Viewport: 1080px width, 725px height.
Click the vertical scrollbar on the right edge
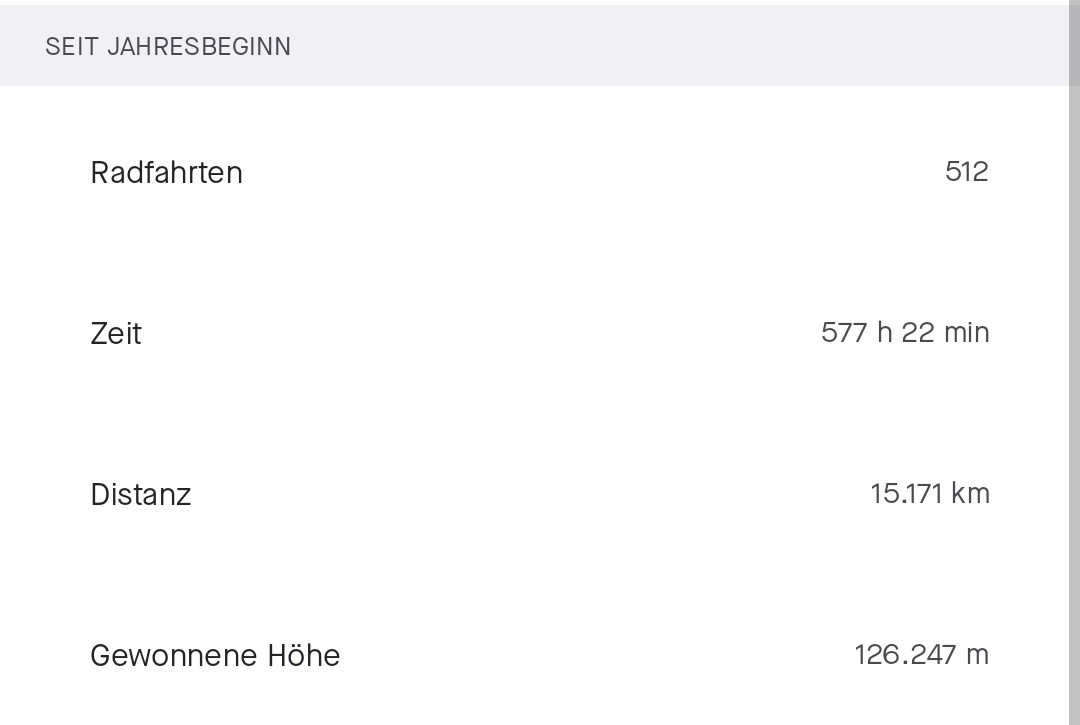point(1074,362)
